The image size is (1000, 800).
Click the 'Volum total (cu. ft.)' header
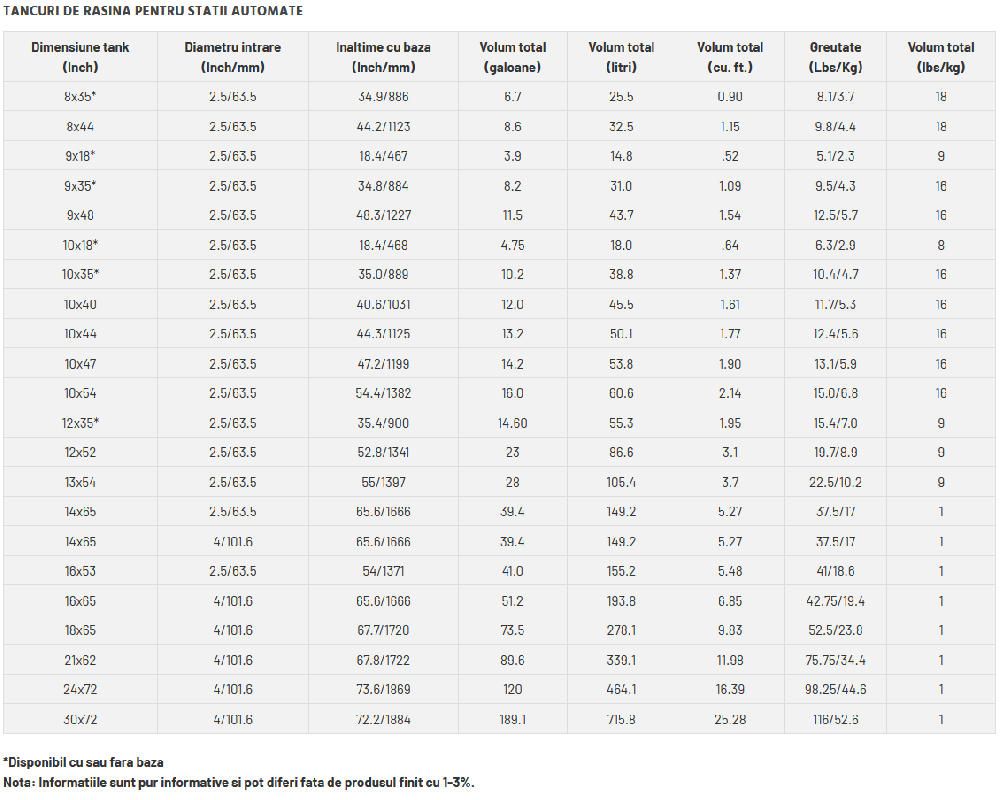tap(730, 57)
